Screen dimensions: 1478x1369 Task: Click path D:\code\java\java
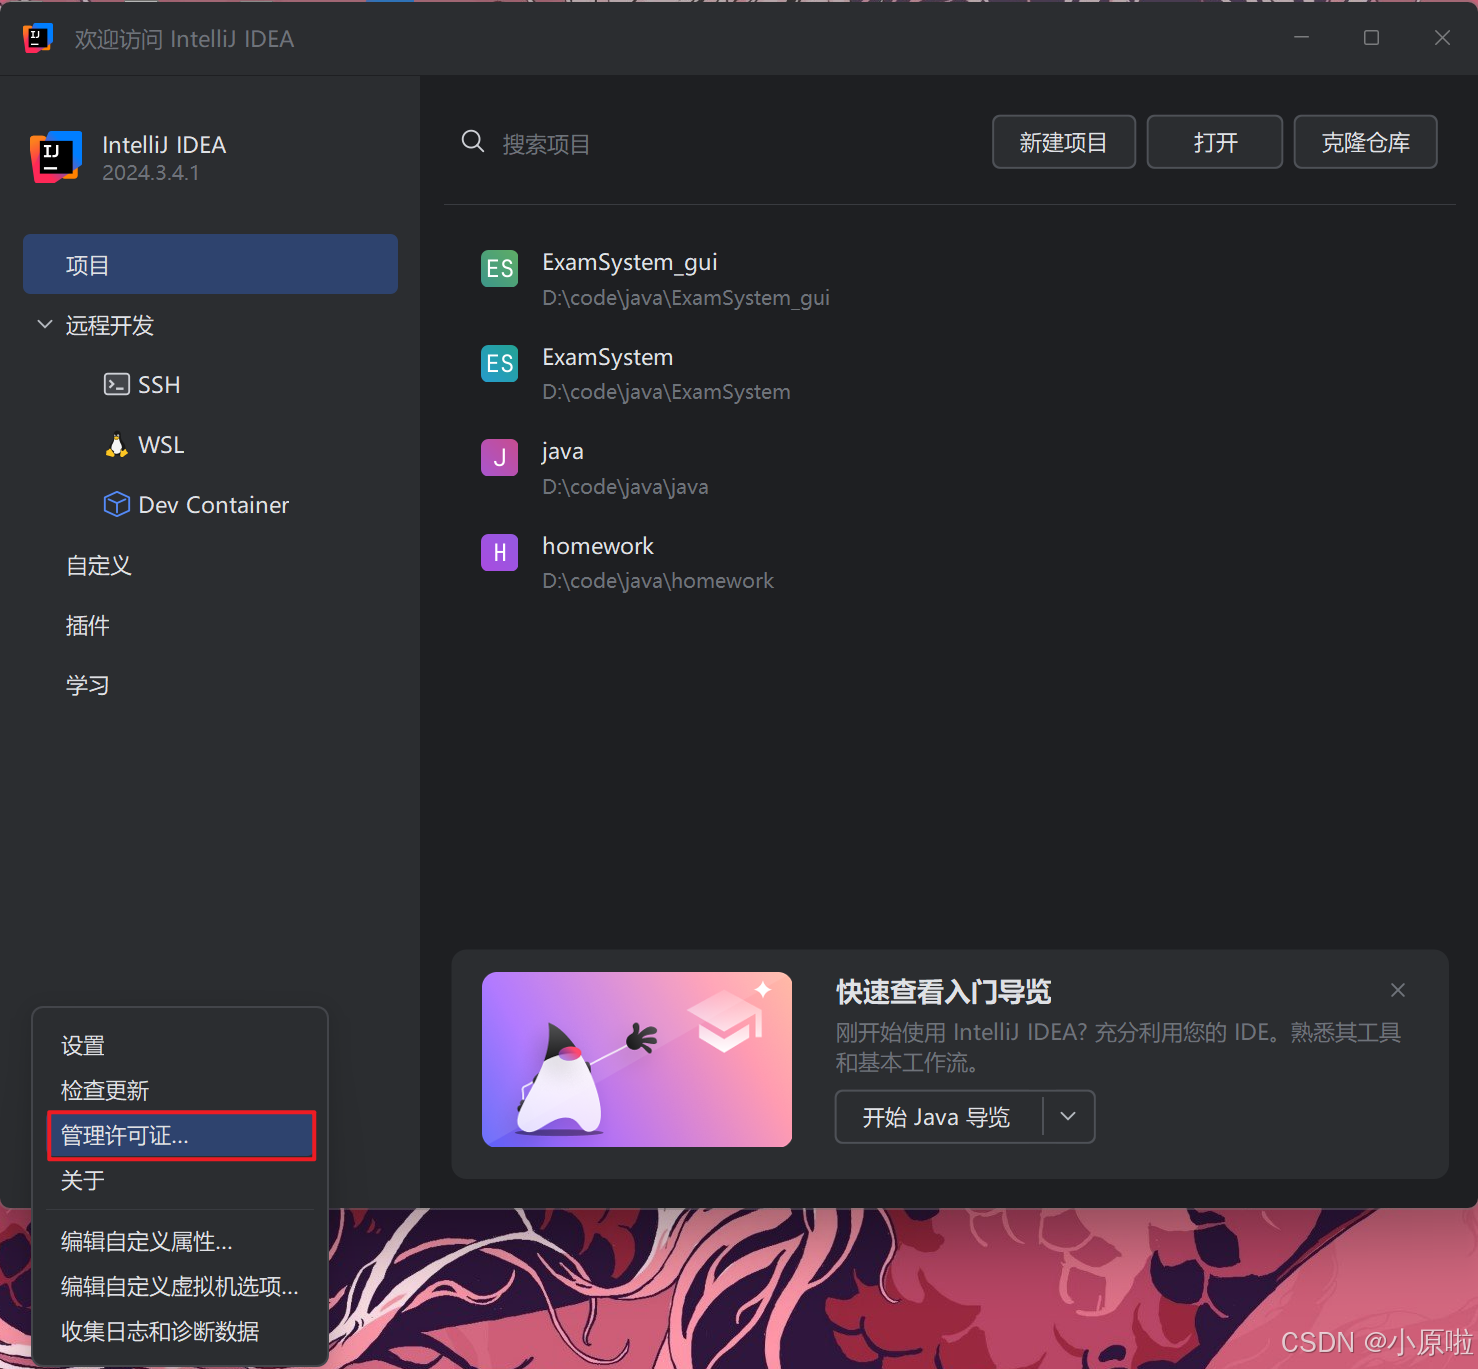(625, 487)
